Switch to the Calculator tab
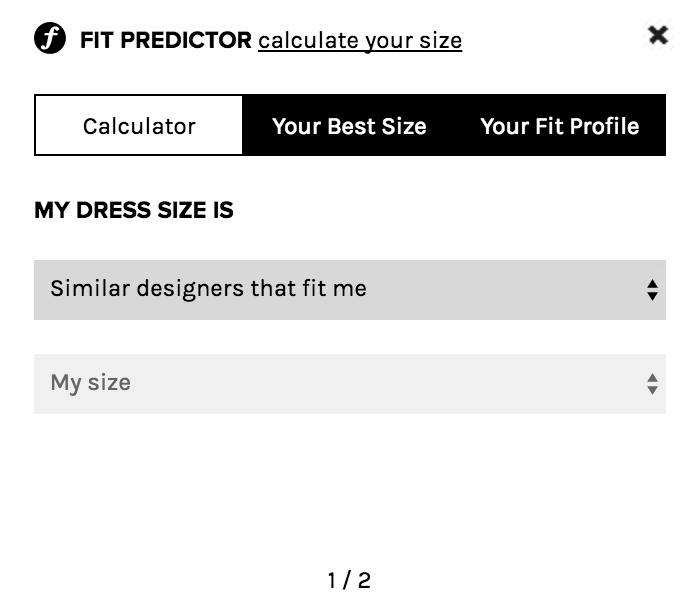 coord(139,125)
